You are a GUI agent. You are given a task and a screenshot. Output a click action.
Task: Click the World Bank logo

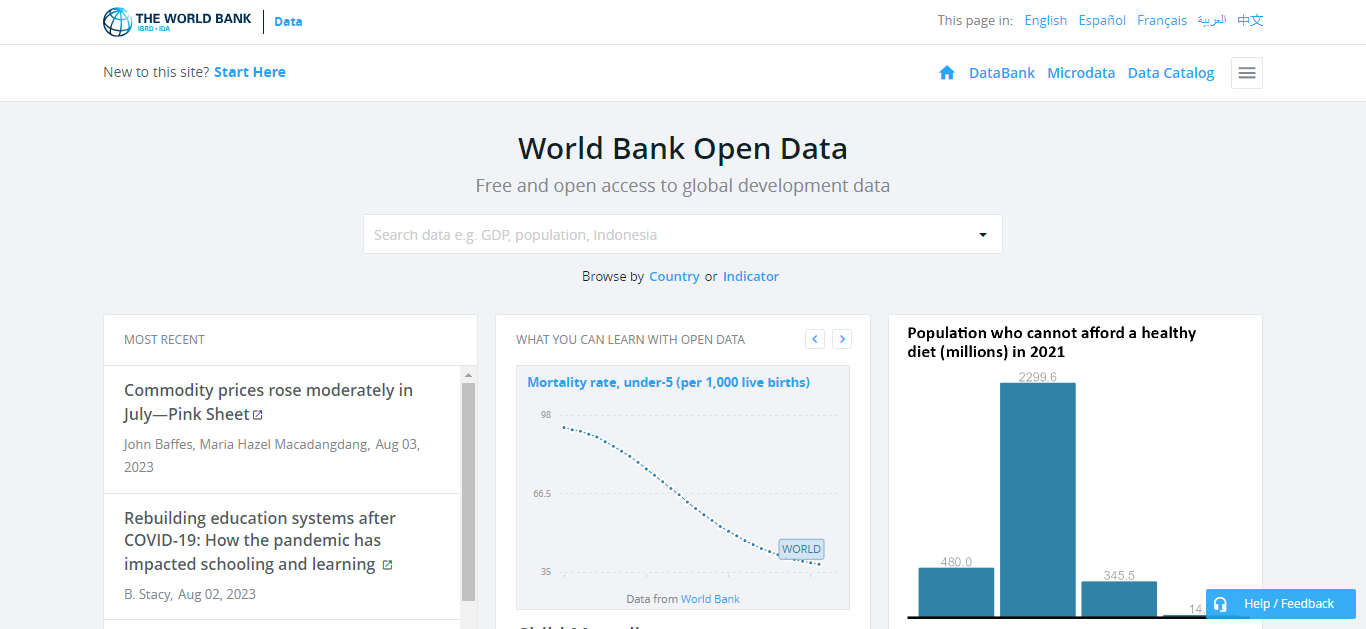[177, 21]
